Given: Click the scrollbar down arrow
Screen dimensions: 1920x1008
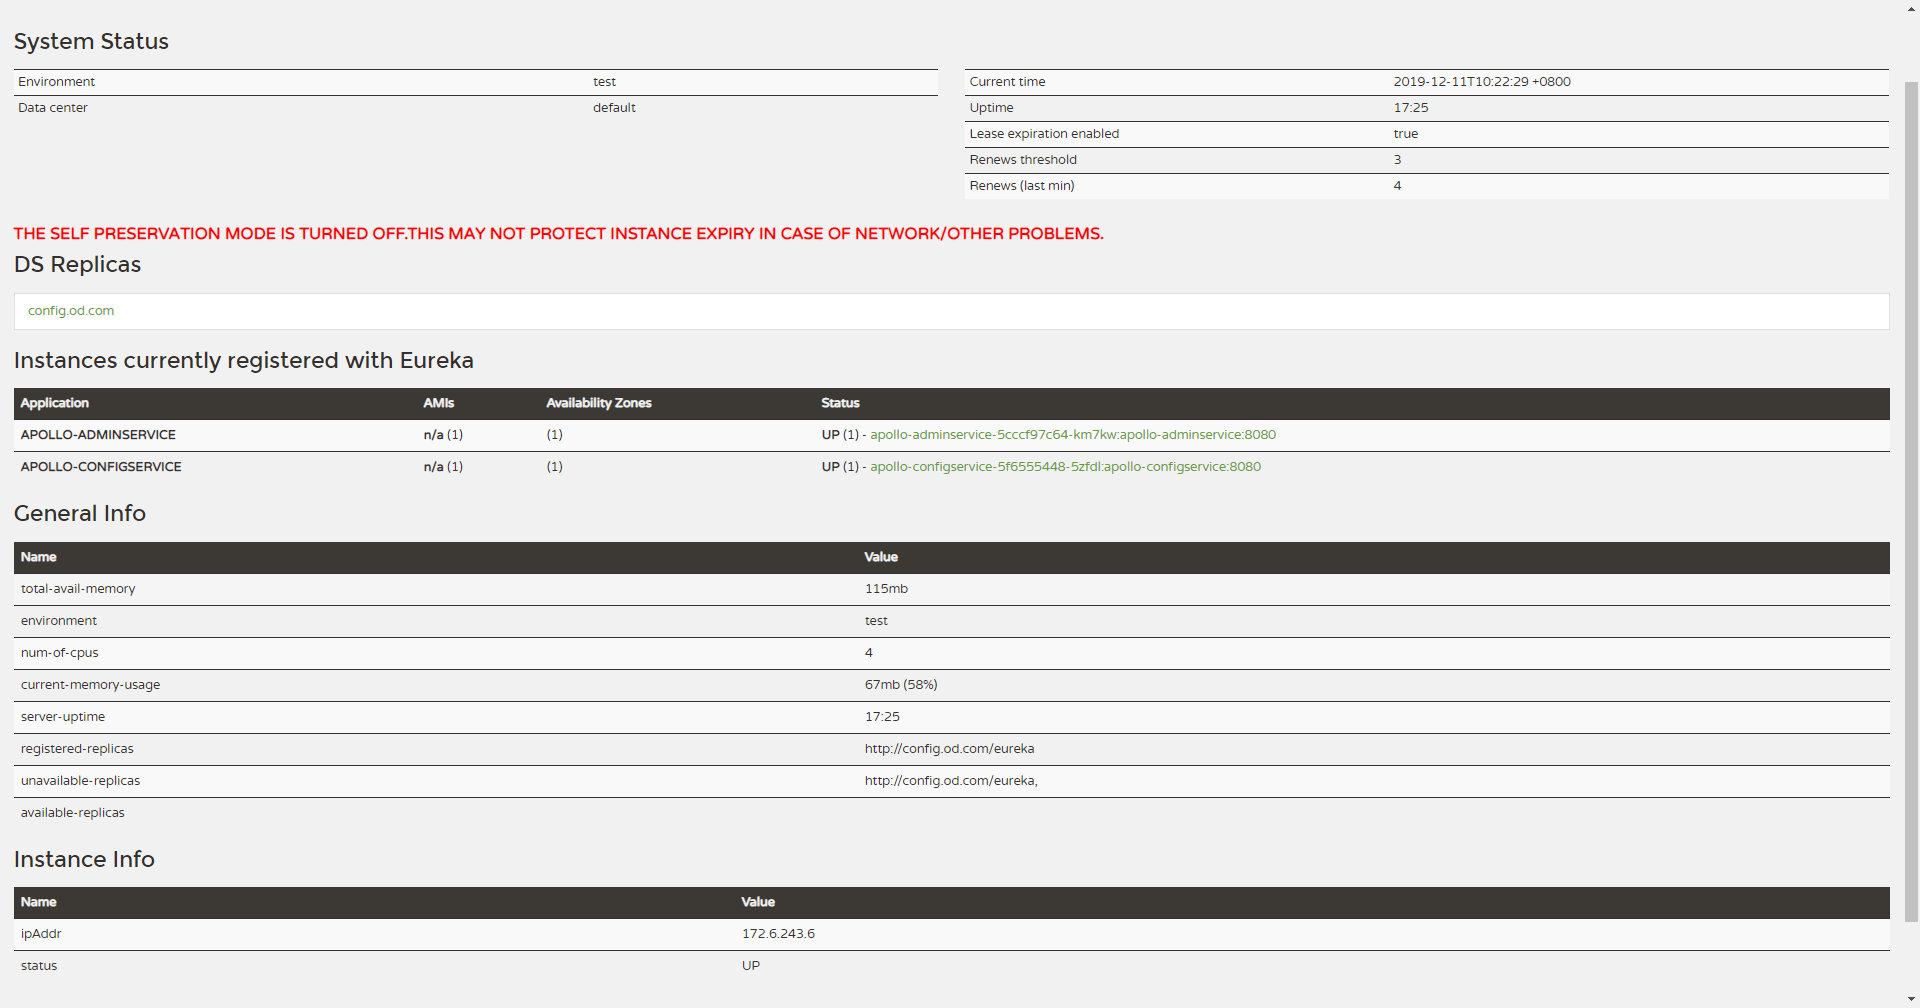Looking at the screenshot, I should [x=1911, y=999].
